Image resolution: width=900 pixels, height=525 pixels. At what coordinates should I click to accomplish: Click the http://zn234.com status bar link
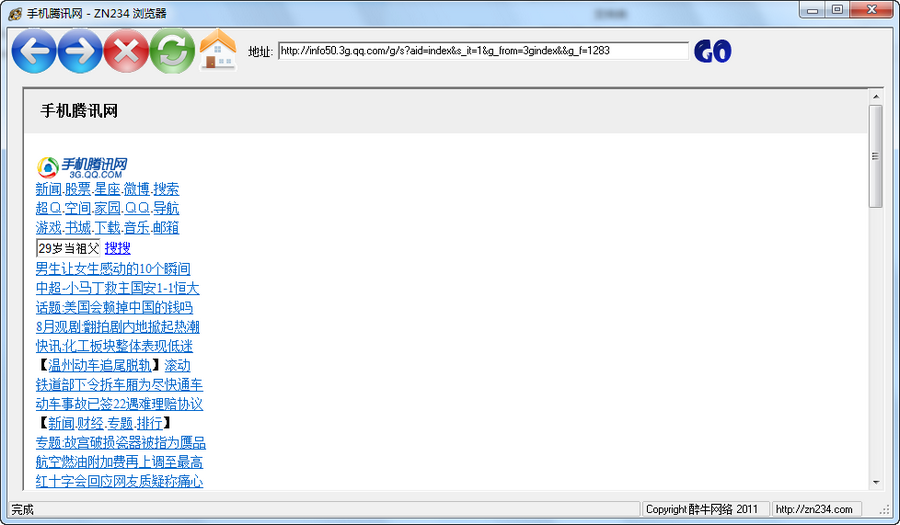click(814, 509)
